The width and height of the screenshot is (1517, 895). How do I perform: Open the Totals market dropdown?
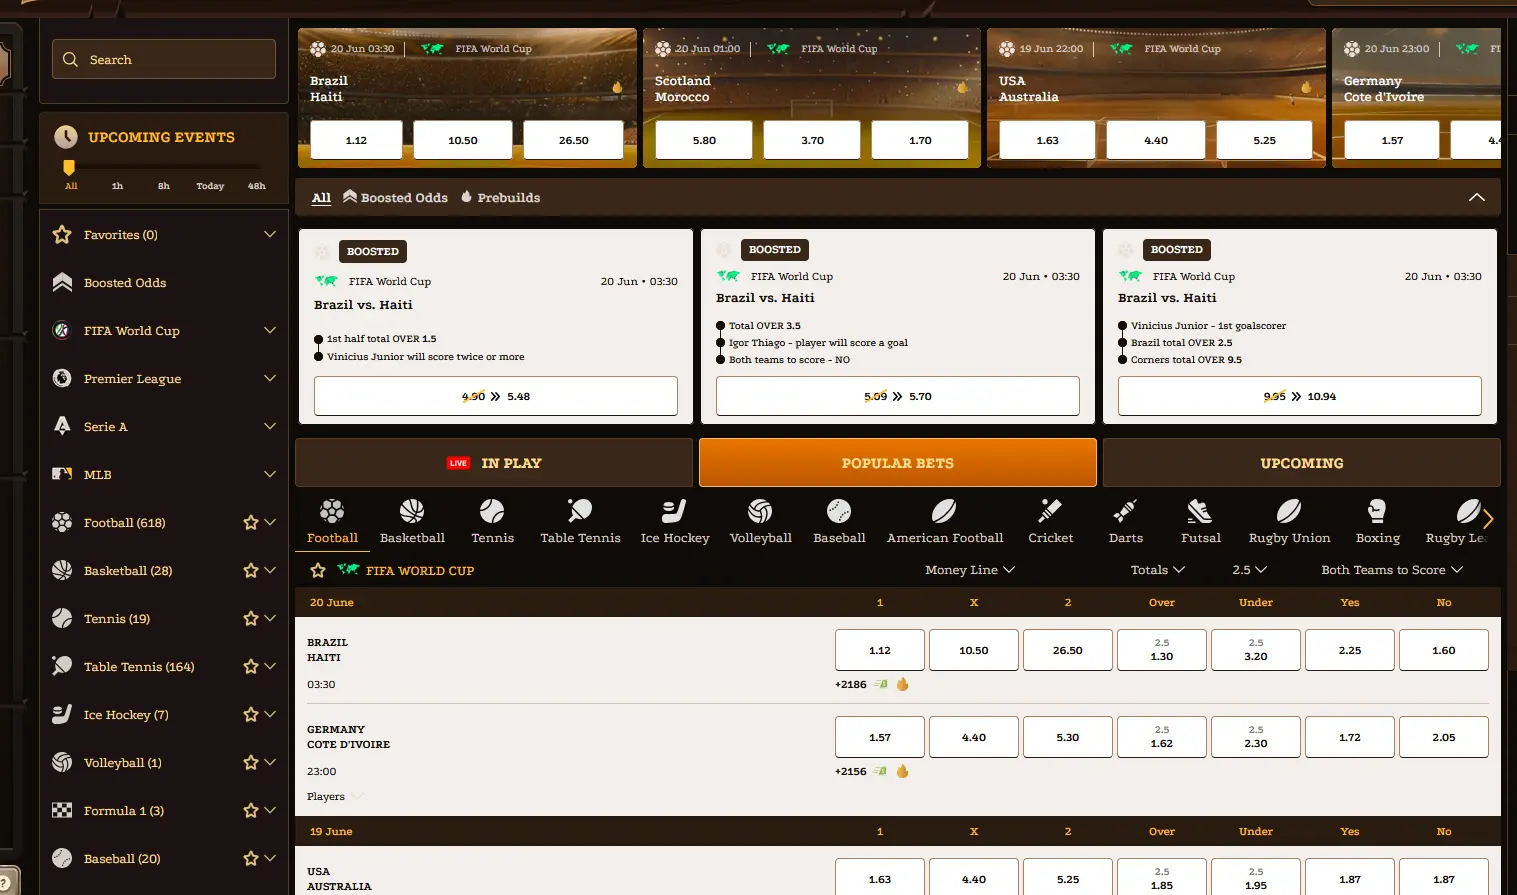point(1158,570)
